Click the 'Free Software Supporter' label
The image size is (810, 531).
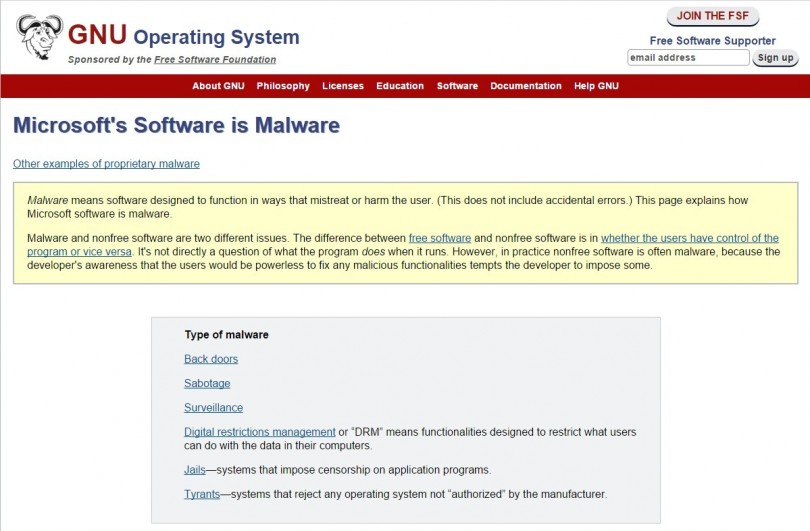click(x=712, y=40)
